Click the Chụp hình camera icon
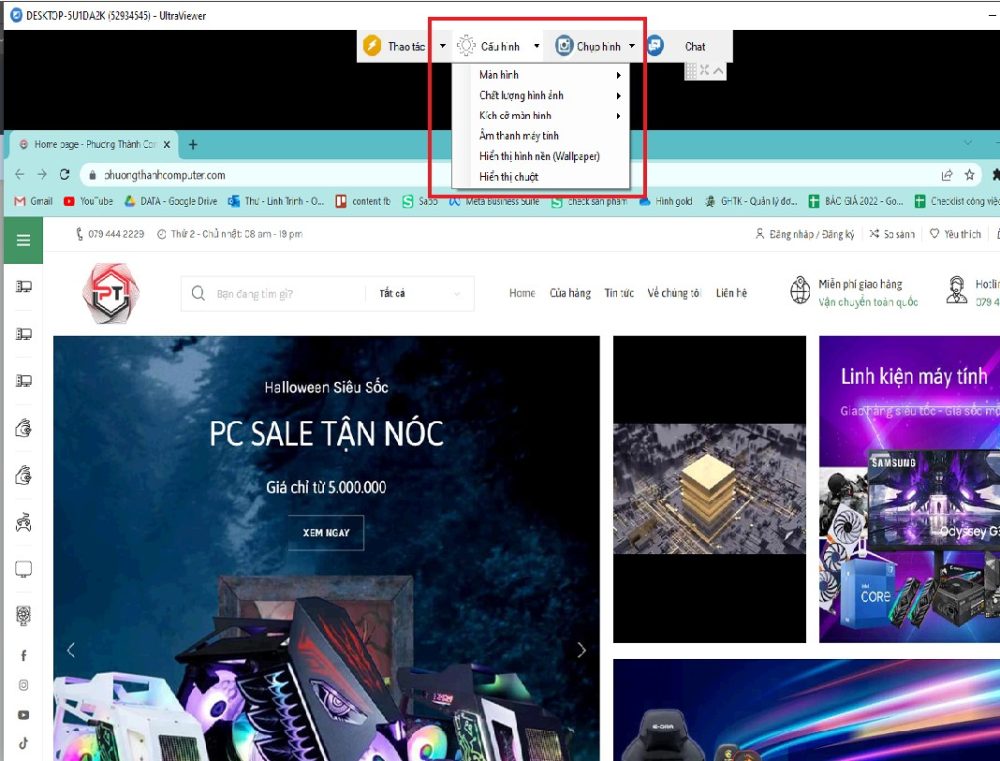Screen dimensions: 1000x761 [x=564, y=46]
